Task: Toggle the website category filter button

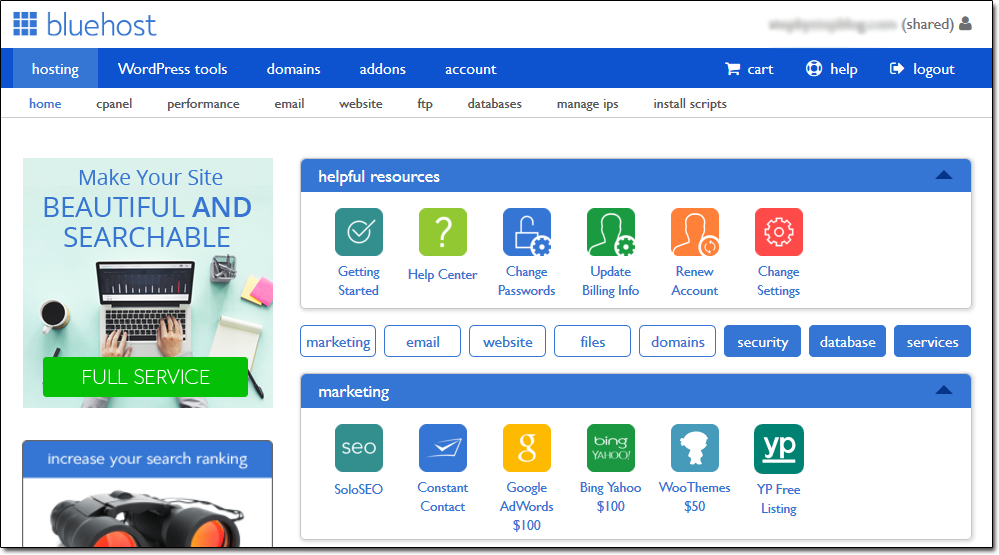Action: pos(508,341)
